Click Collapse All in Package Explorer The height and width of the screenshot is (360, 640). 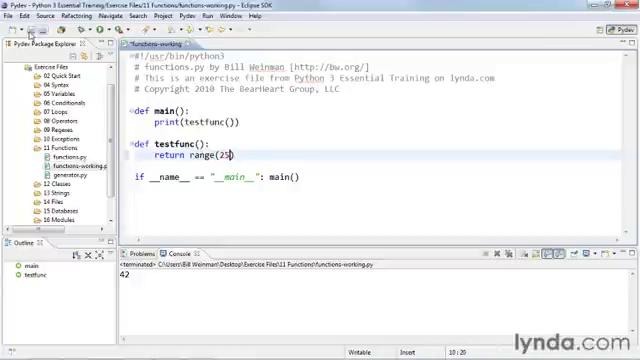coord(73,56)
